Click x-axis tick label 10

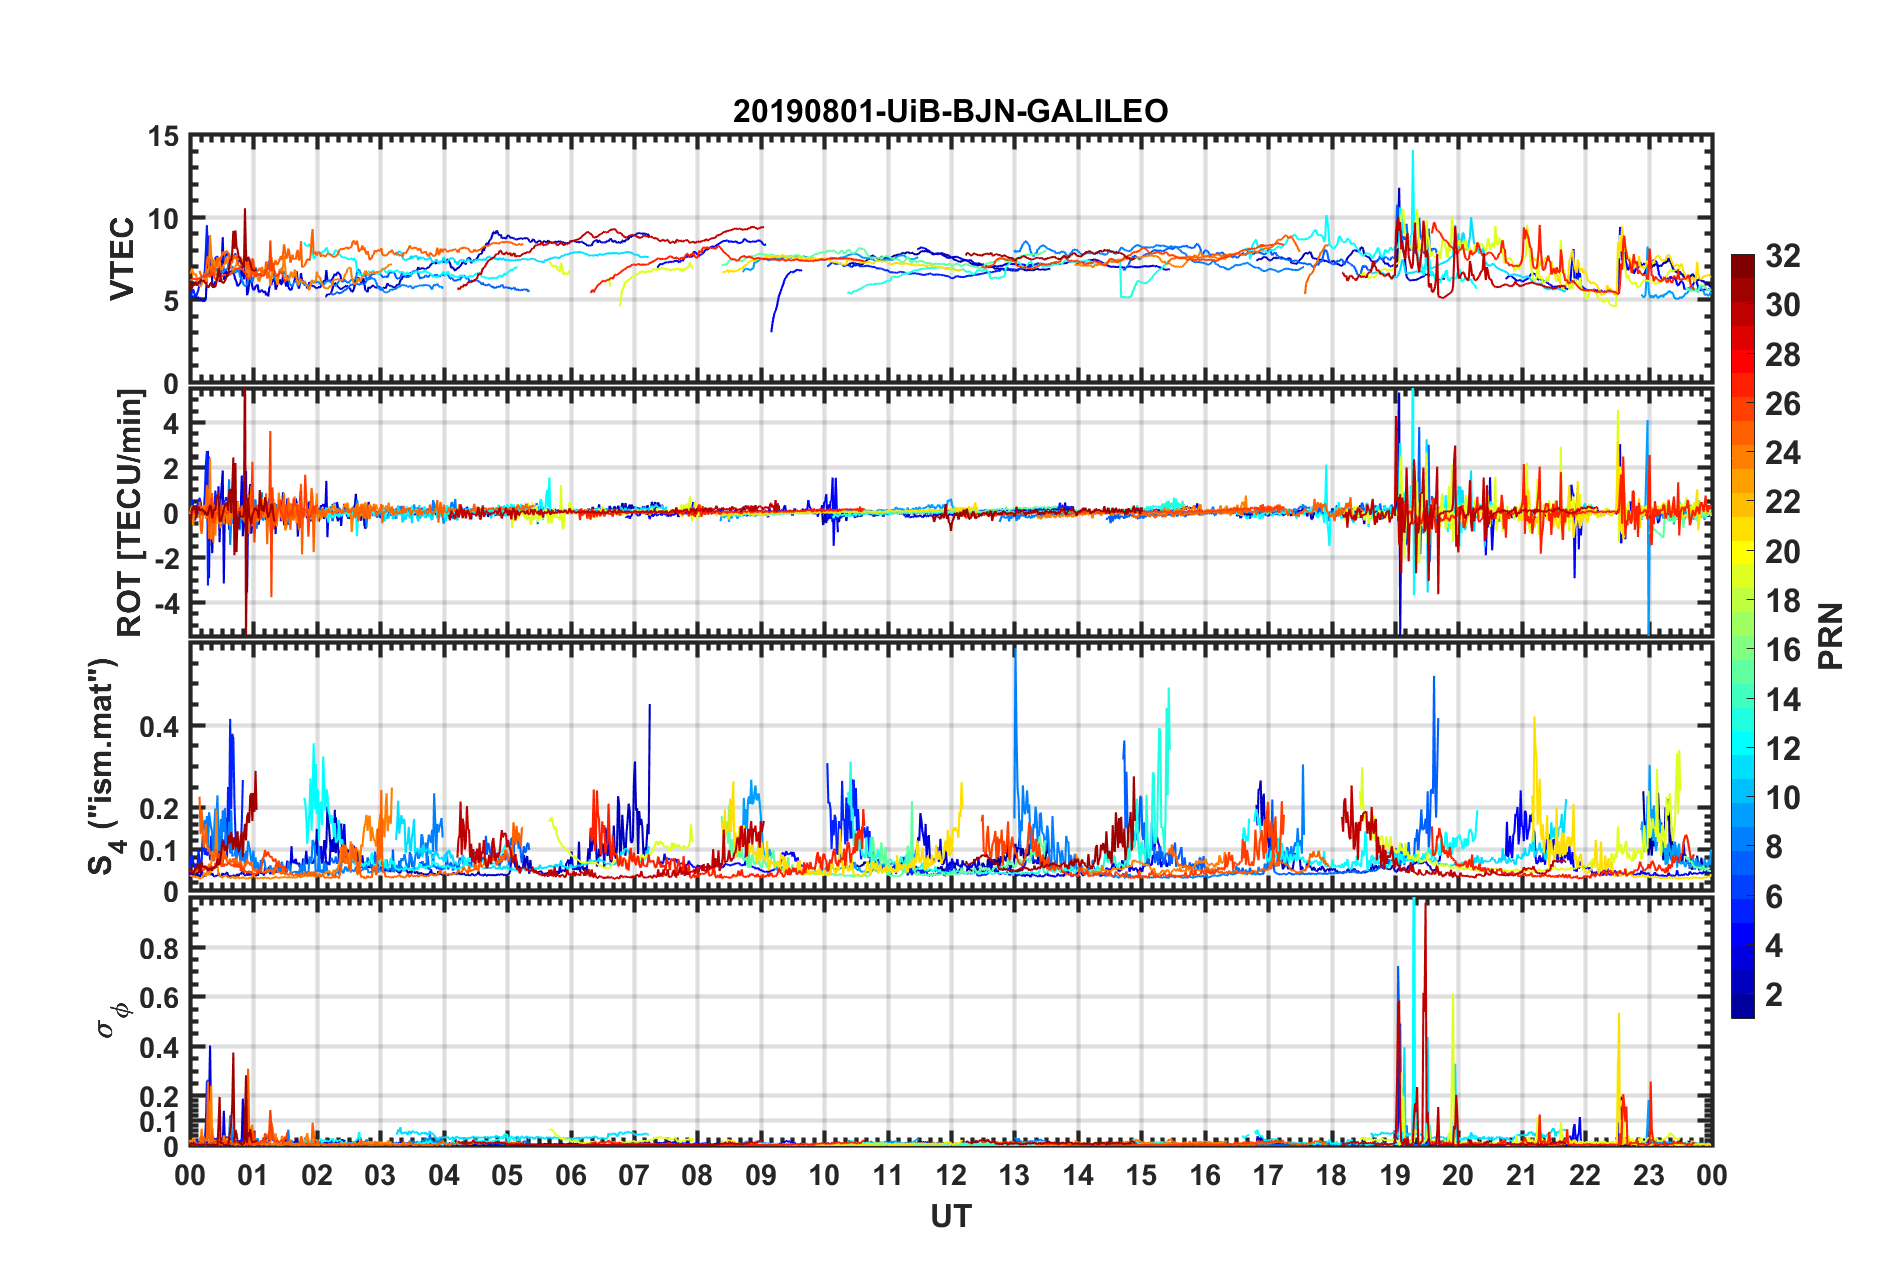pos(824,1176)
